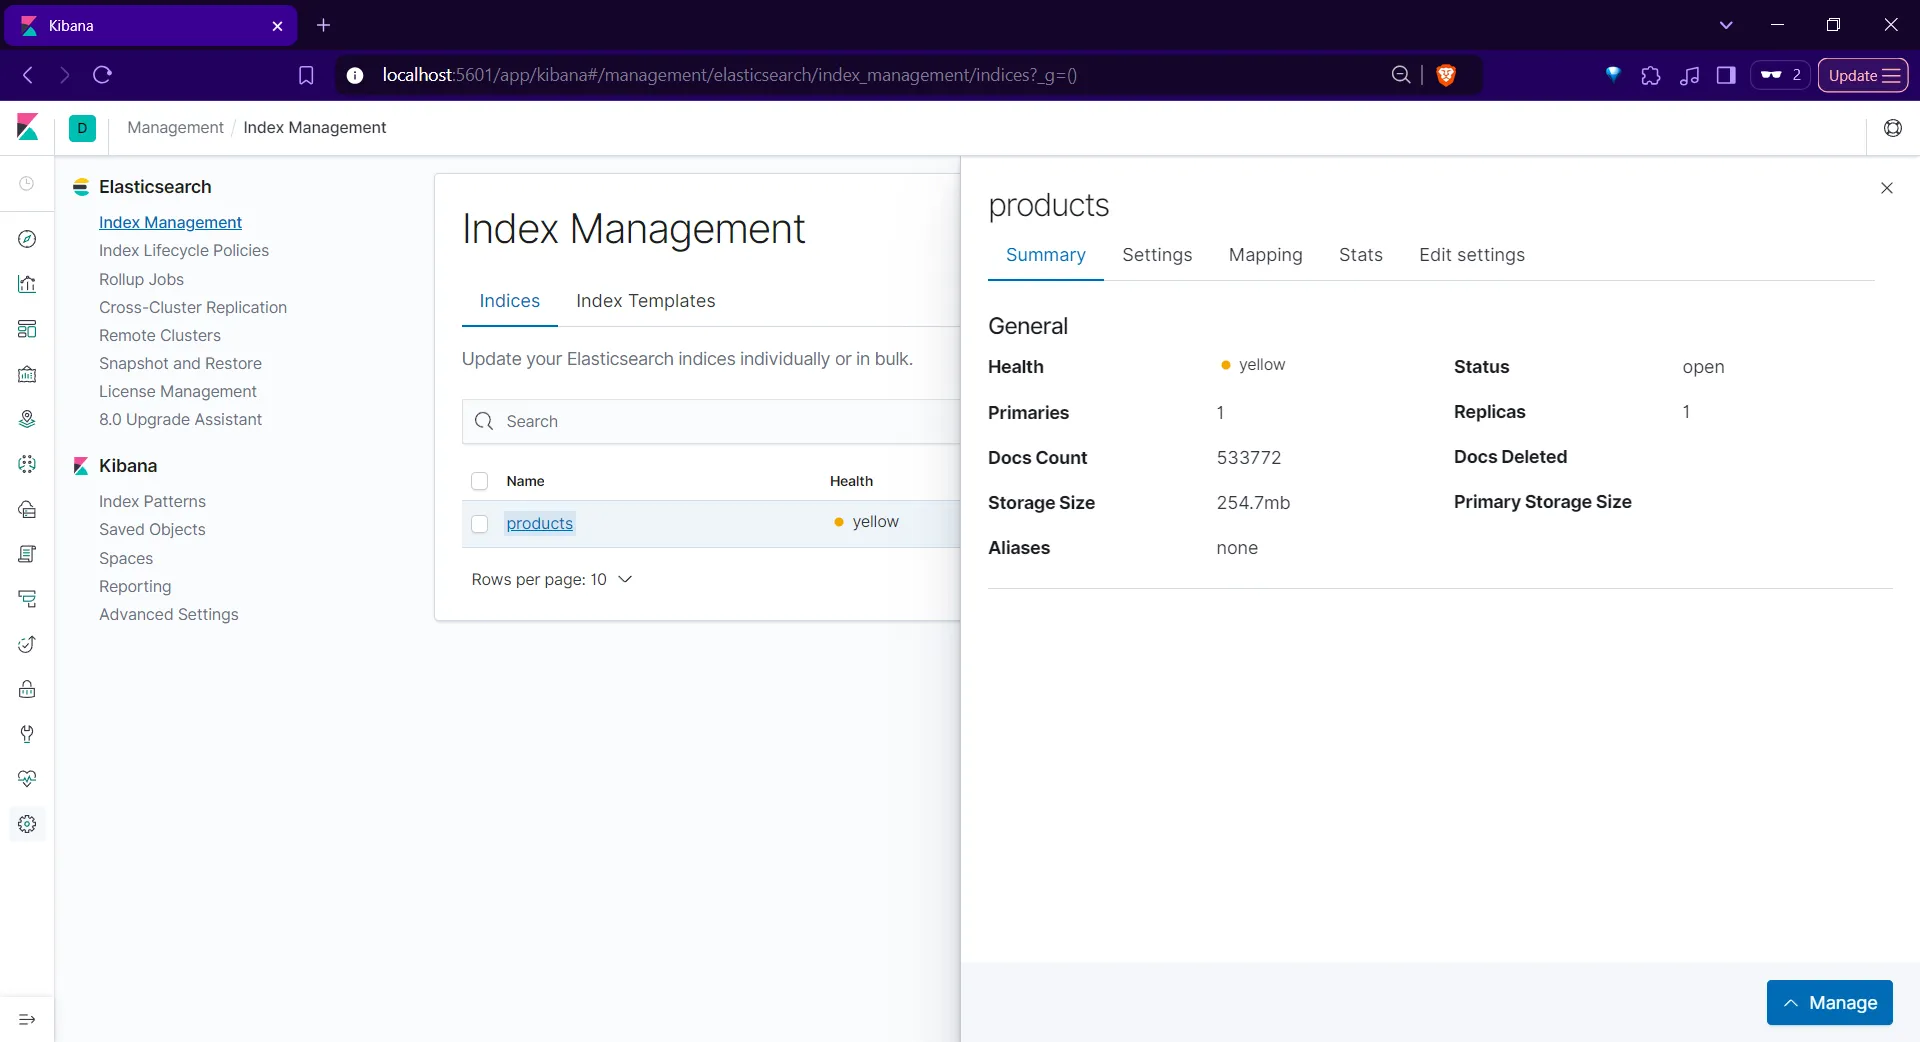Open Rows per page dropdown
1920x1042 pixels.
pyautogui.click(x=552, y=580)
